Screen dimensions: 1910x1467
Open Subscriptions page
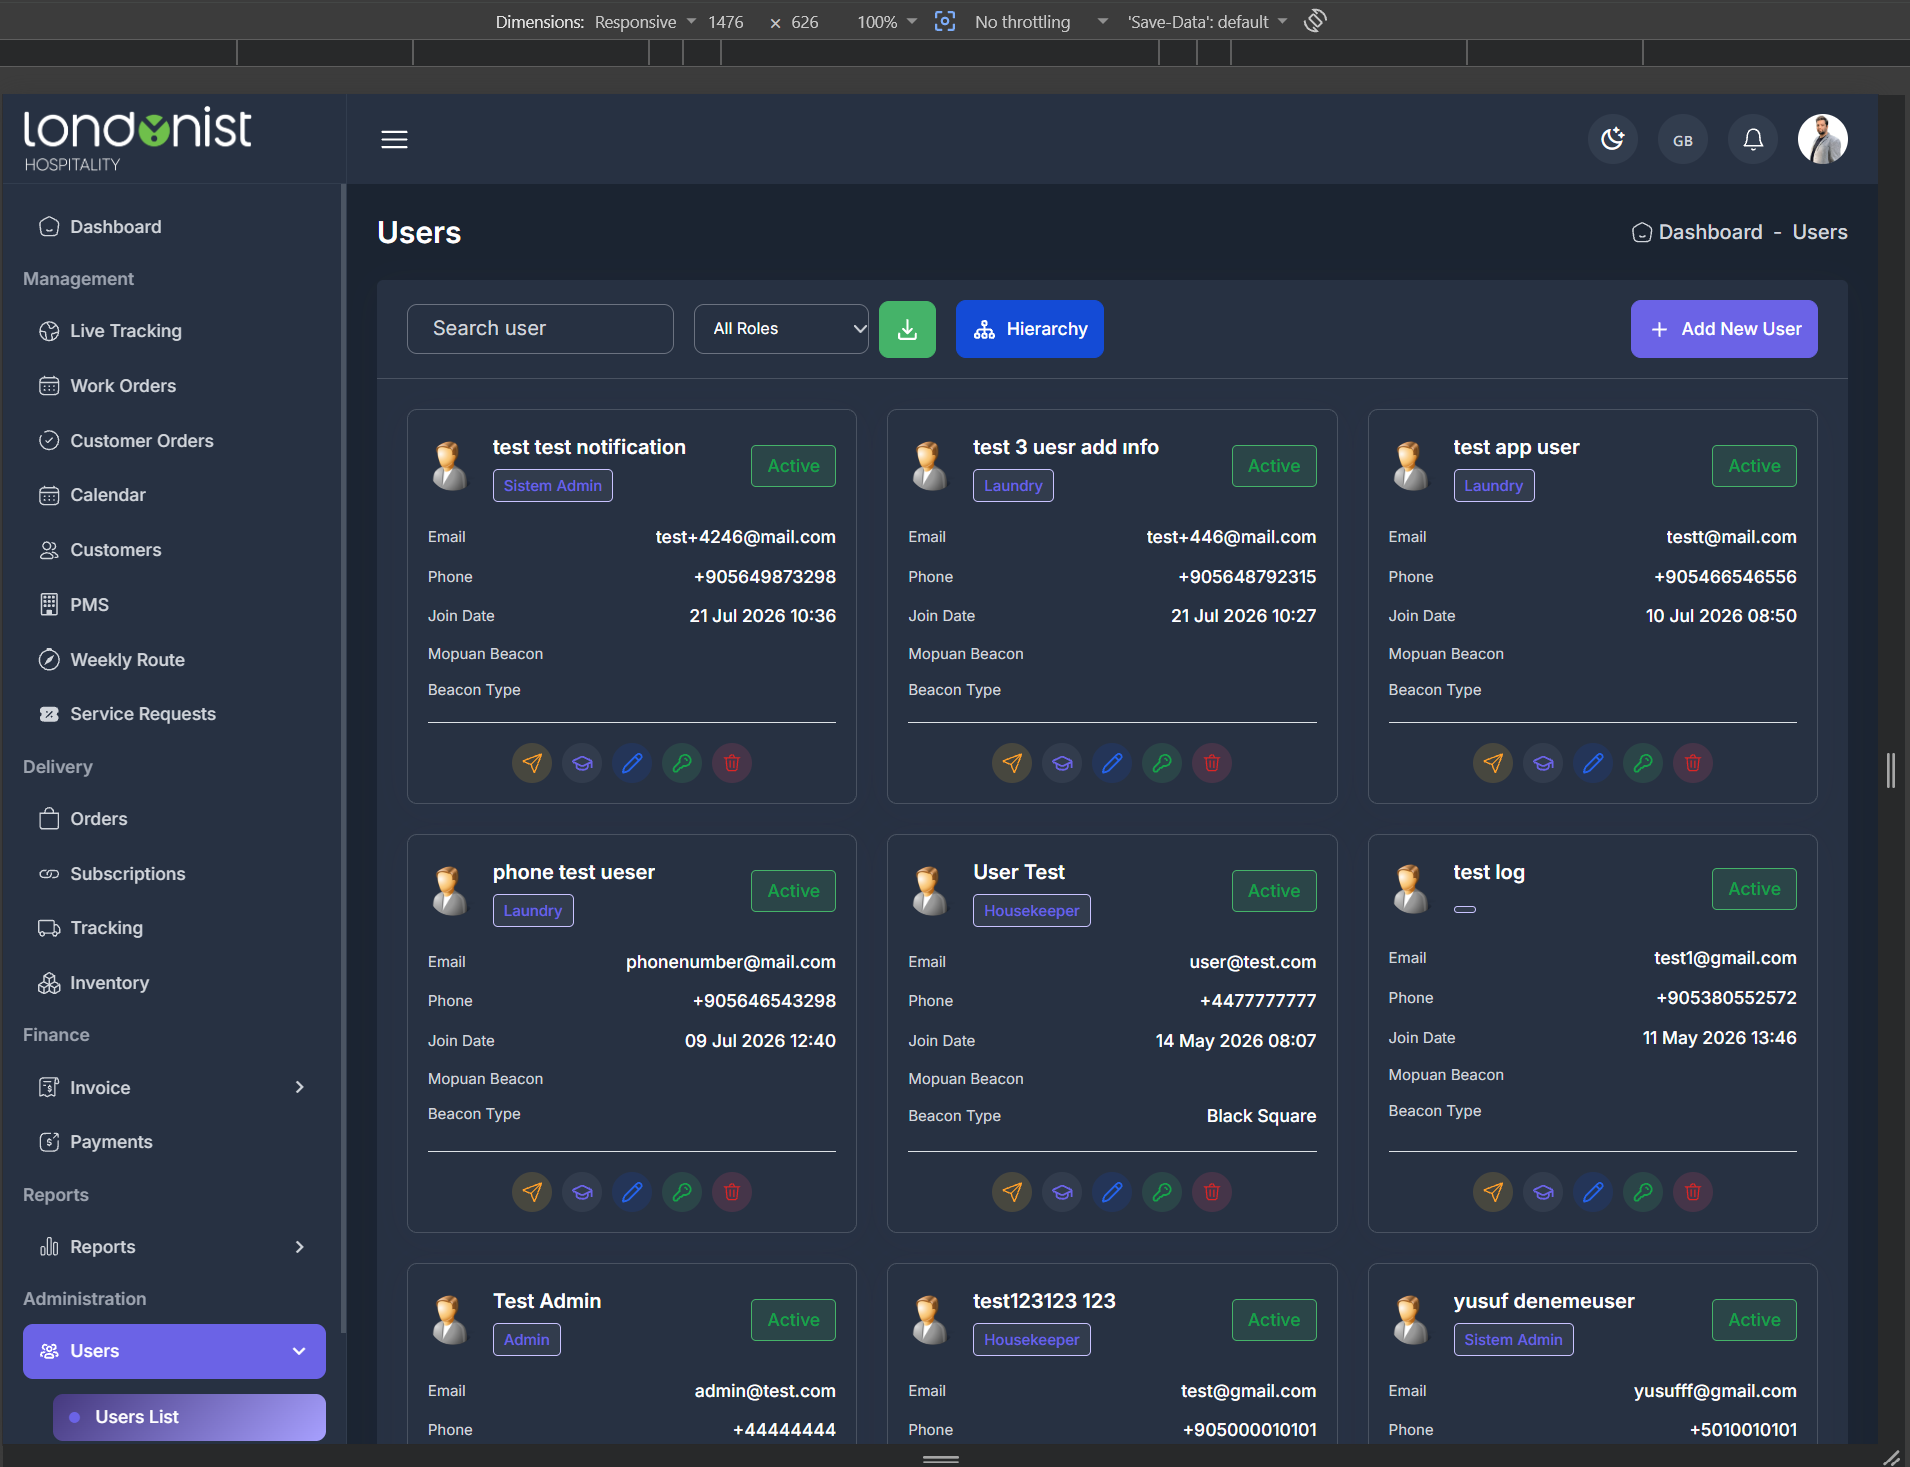[x=128, y=874]
